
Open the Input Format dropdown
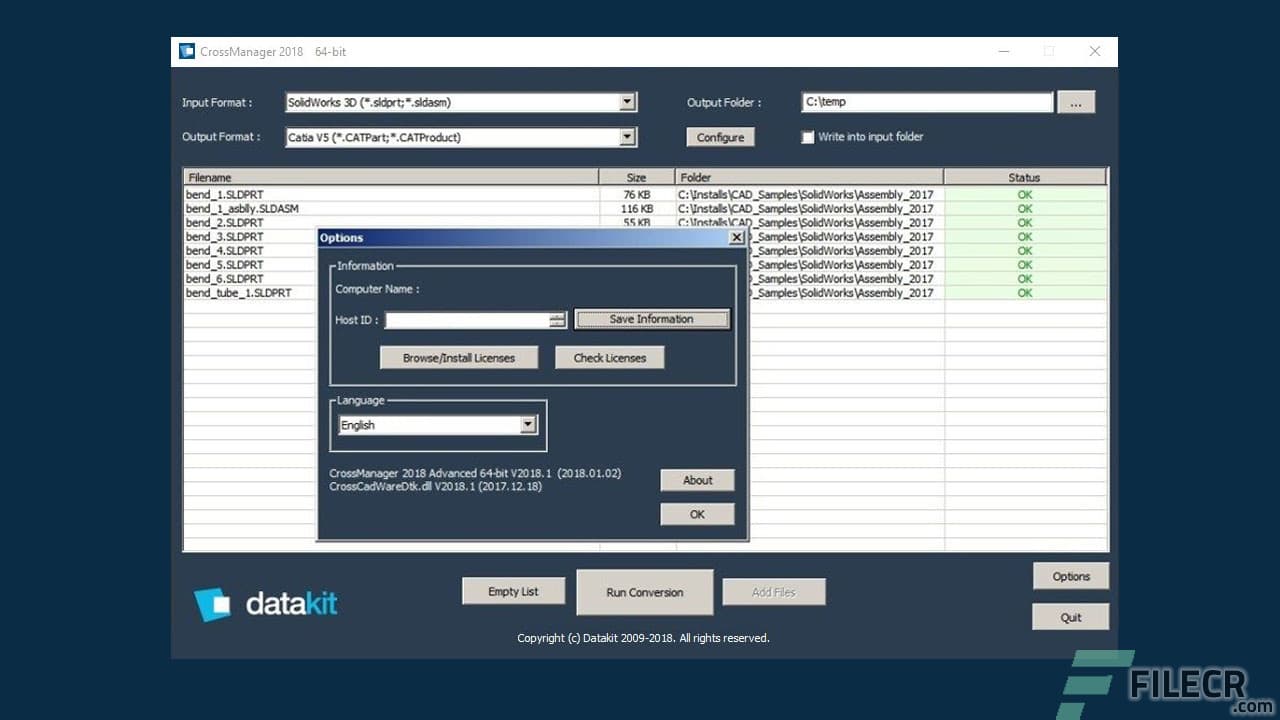(x=628, y=101)
